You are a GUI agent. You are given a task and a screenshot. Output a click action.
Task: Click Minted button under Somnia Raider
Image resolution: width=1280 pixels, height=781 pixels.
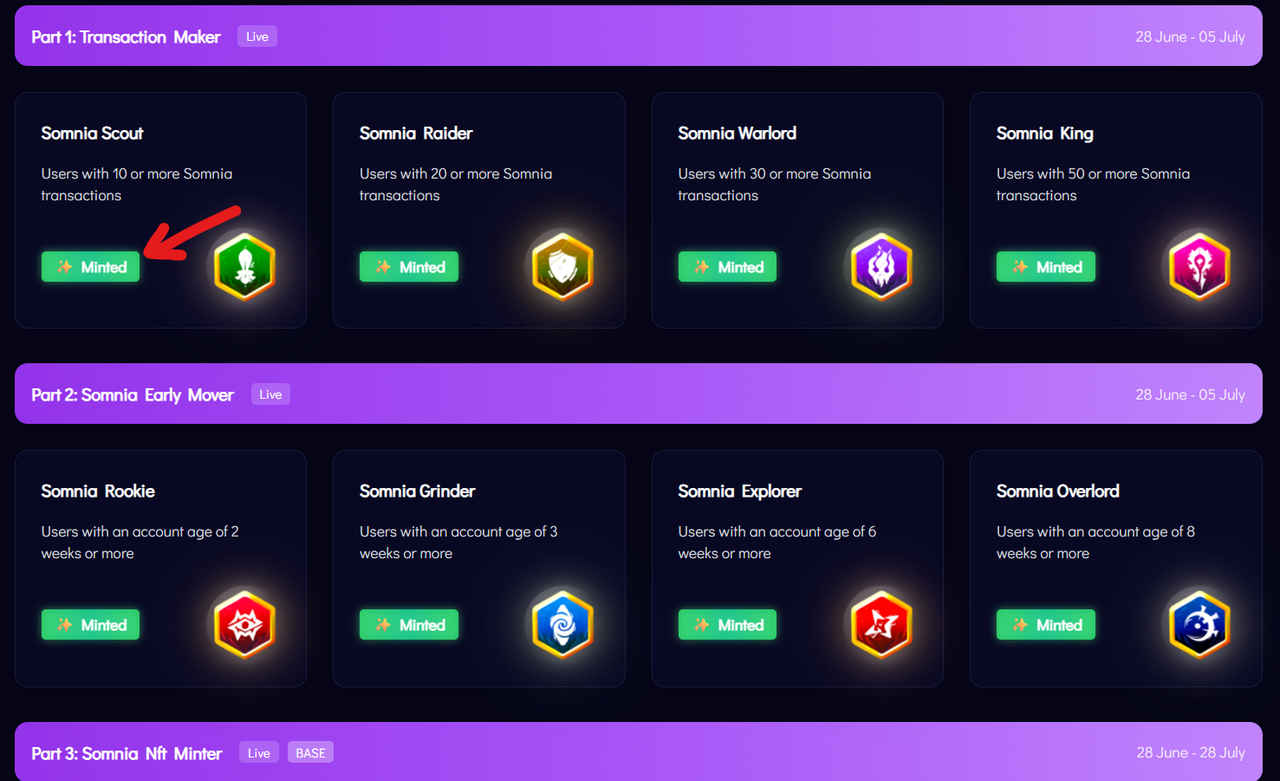(409, 267)
